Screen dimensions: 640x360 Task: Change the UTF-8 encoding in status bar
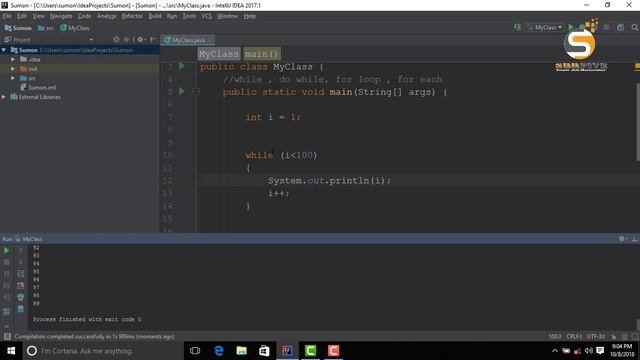pyautogui.click(x=596, y=337)
